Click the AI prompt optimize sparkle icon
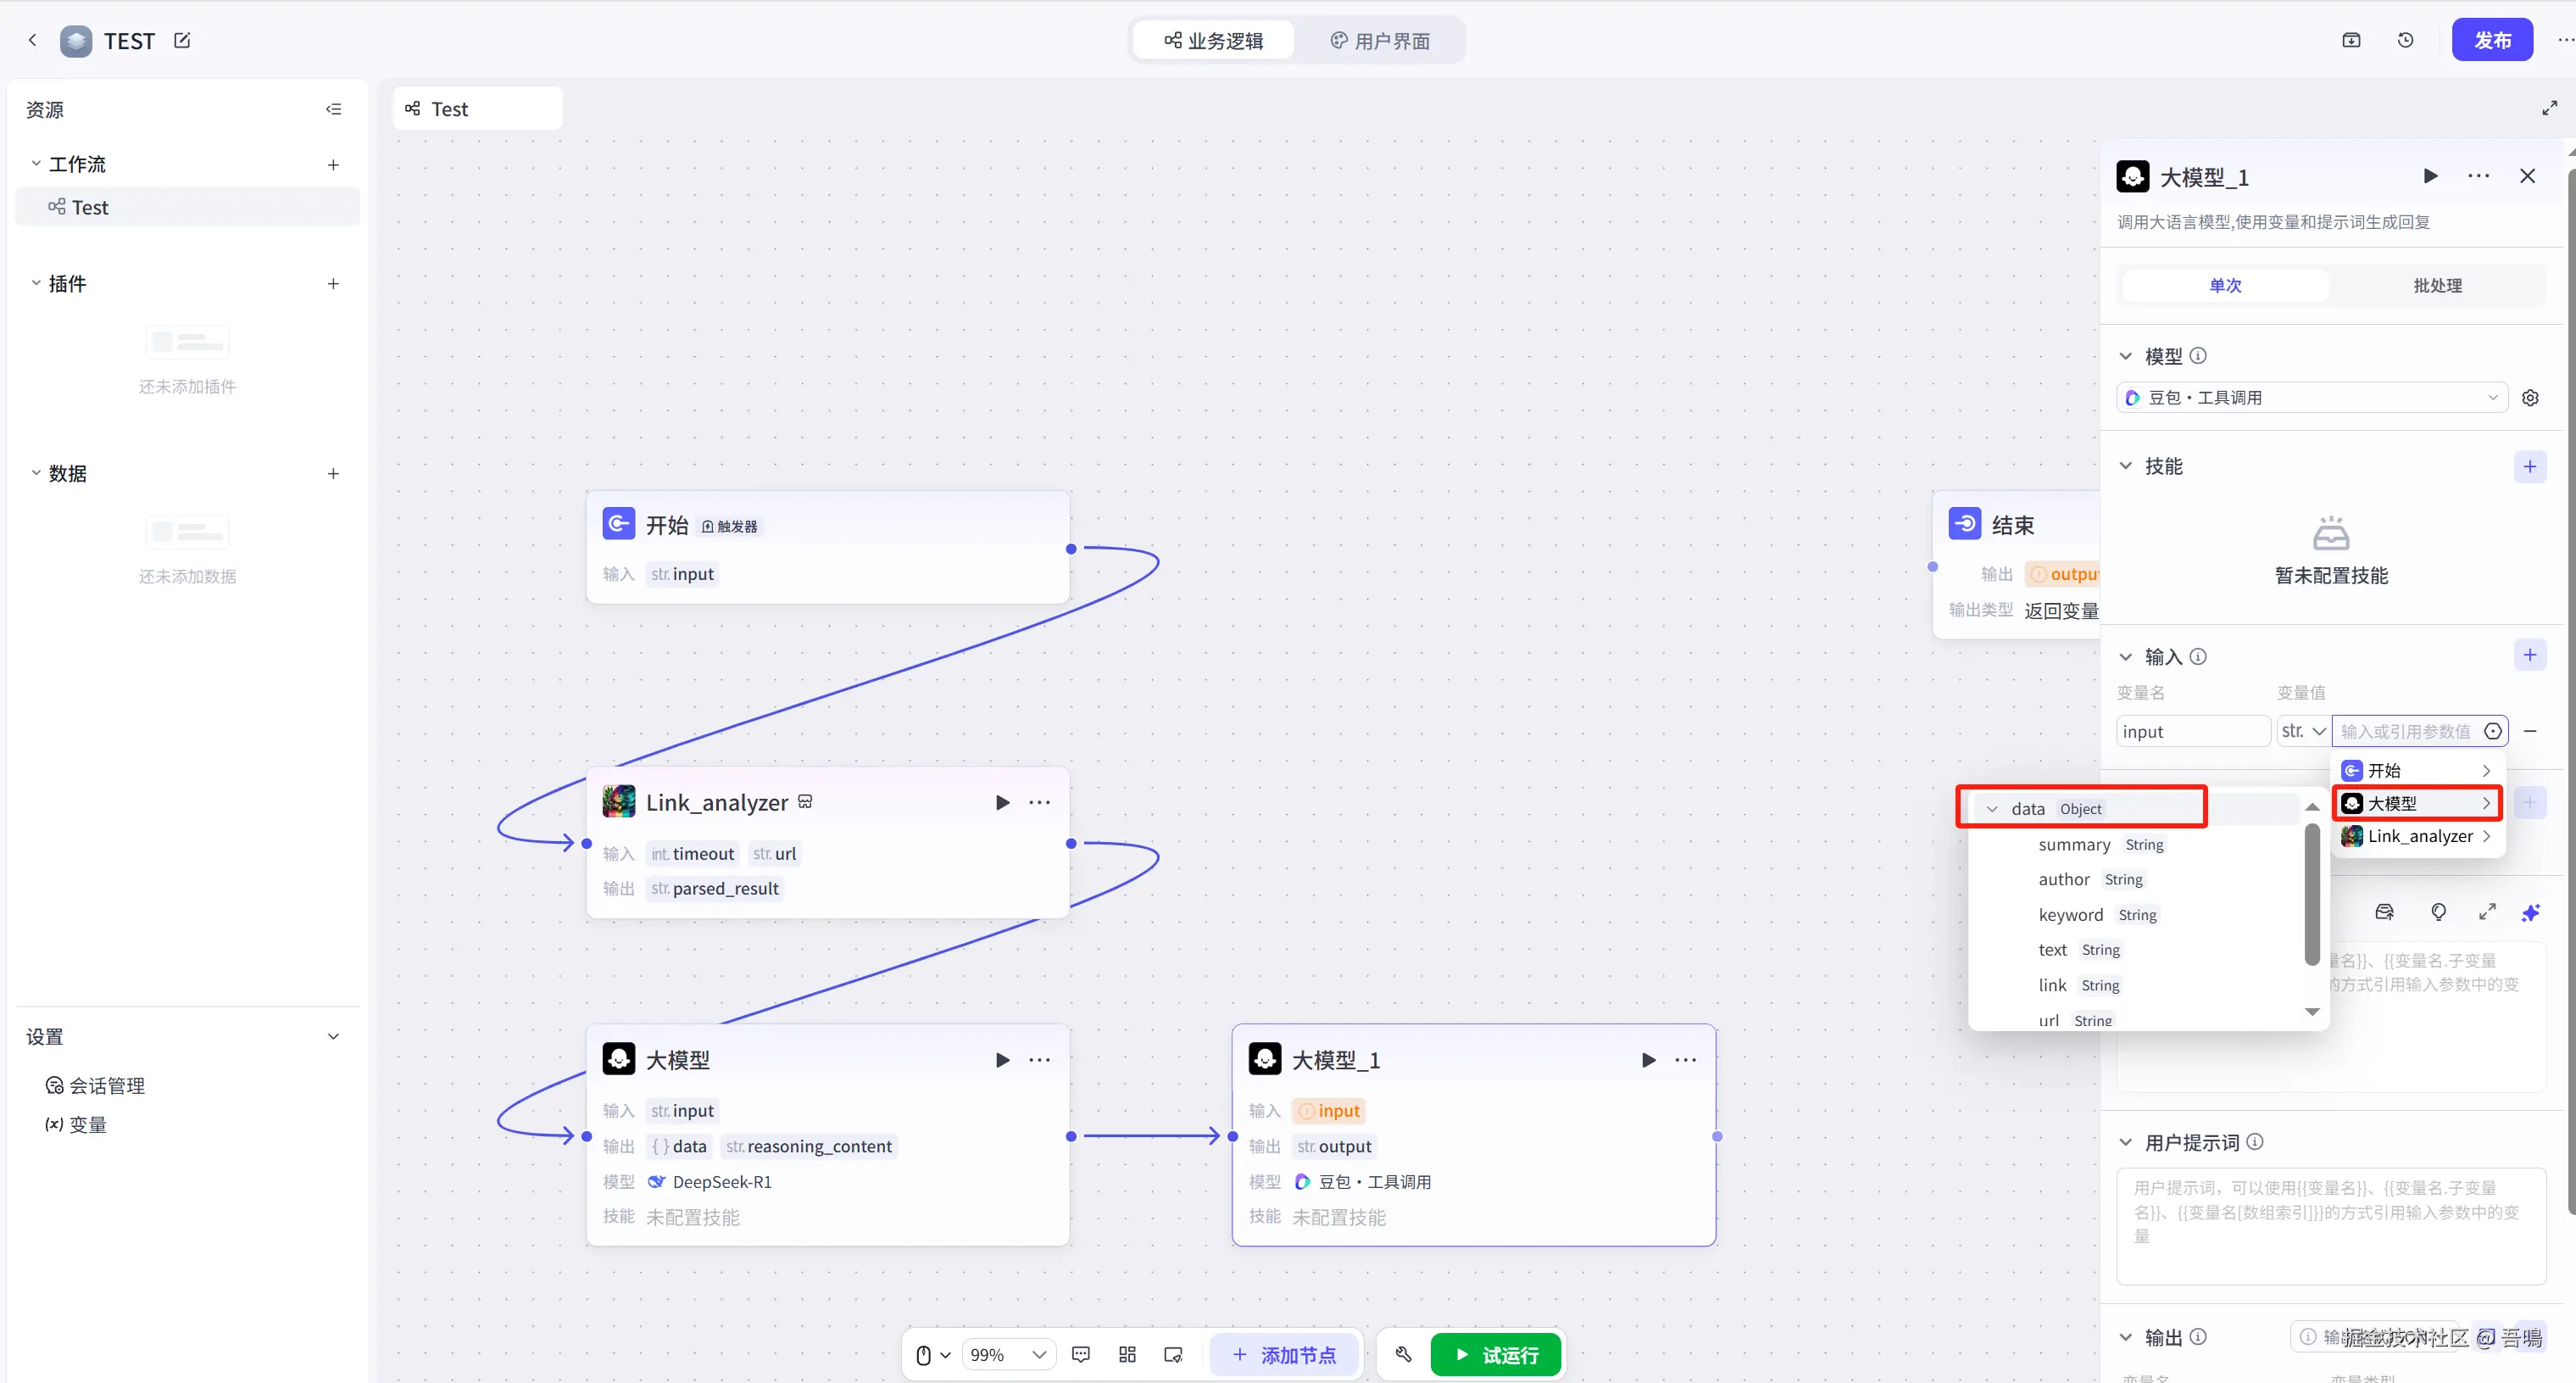The width and height of the screenshot is (2576, 1383). pyautogui.click(x=2530, y=912)
